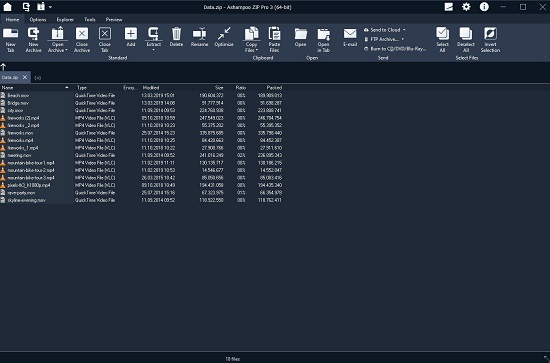Select mountain-bike-tour-1.mp4 file
This screenshot has width=550, height=363.
141,163
